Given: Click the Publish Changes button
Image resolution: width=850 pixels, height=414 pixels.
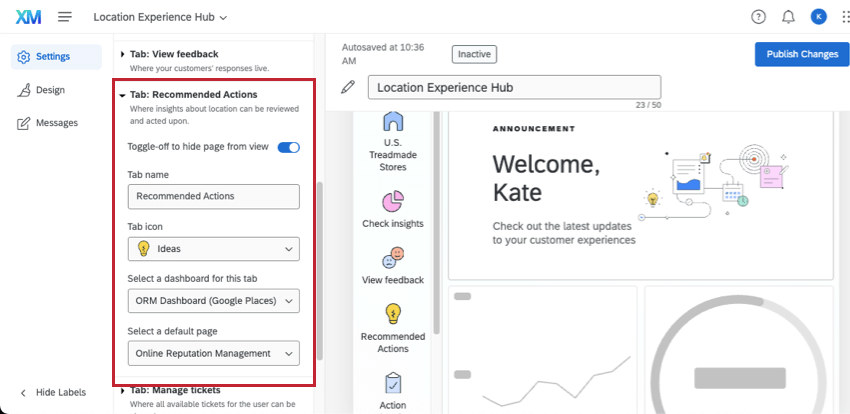Looking at the screenshot, I should tap(795, 54).
